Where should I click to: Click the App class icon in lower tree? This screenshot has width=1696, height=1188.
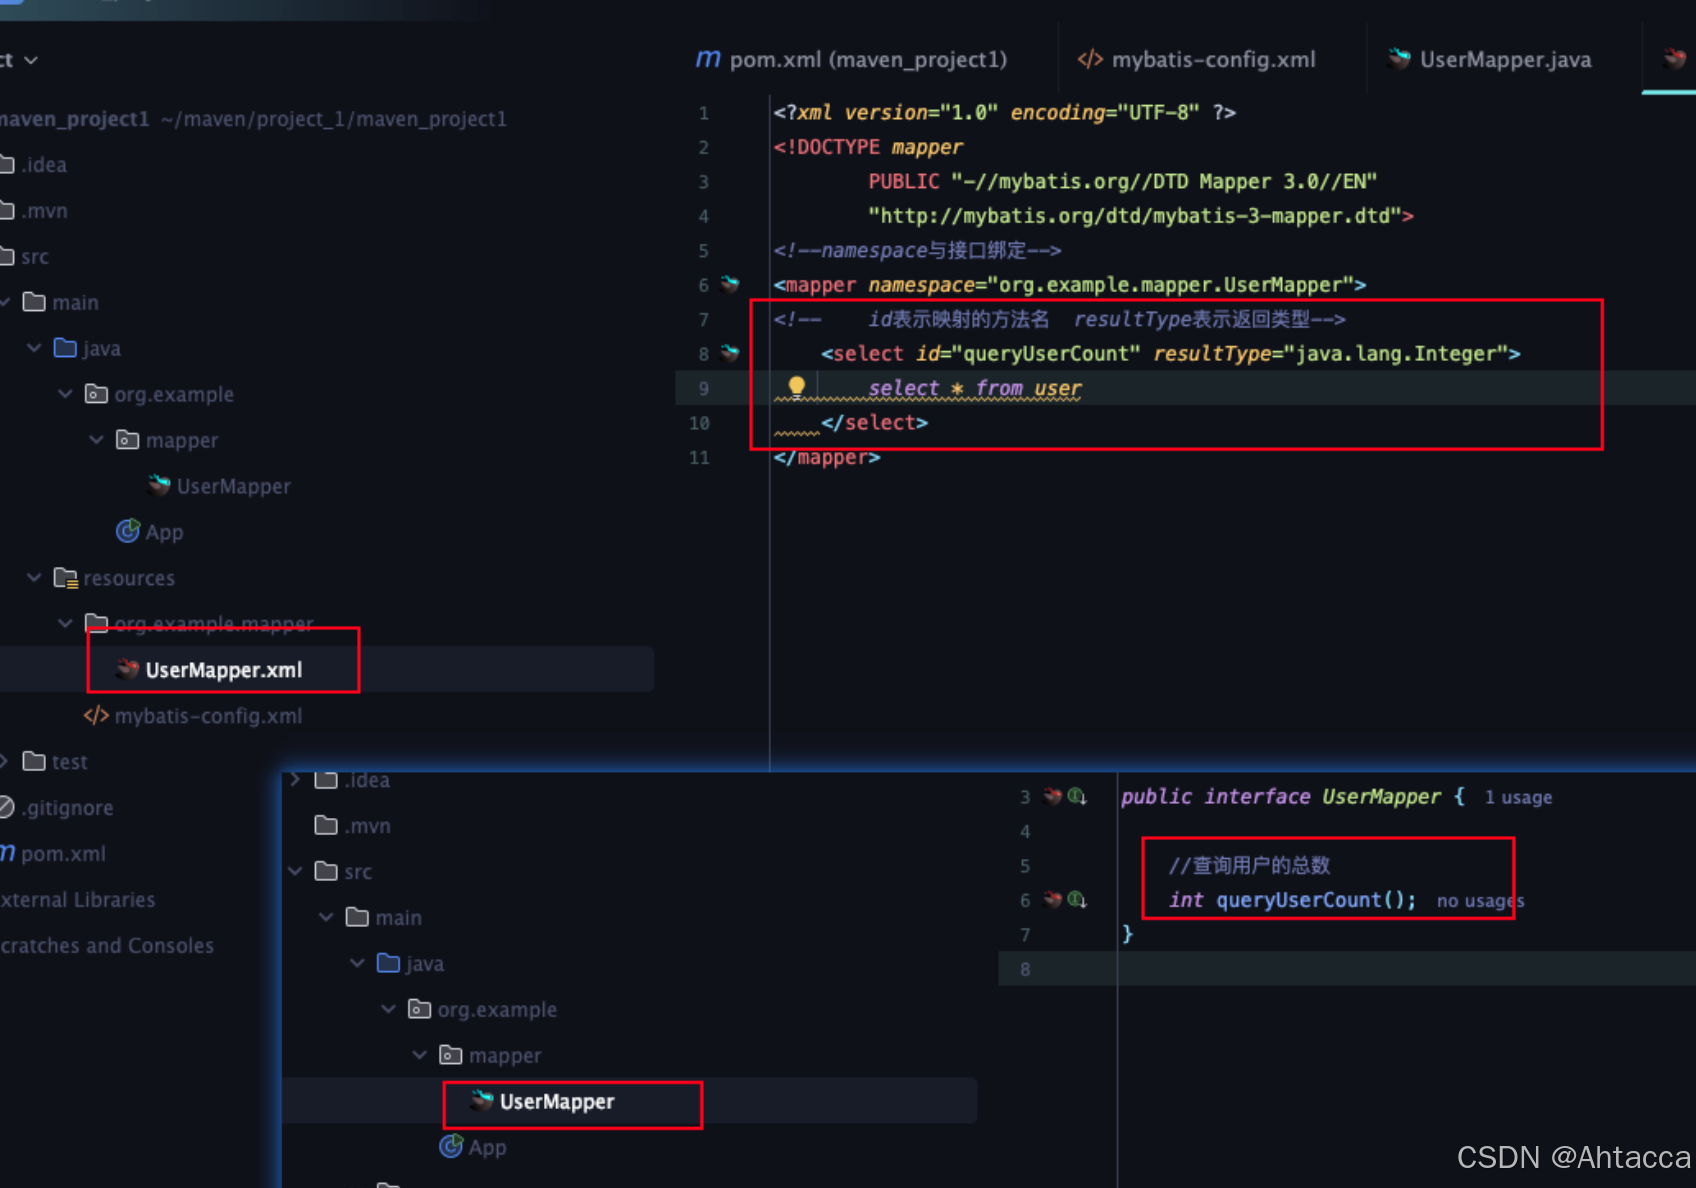click(451, 1146)
